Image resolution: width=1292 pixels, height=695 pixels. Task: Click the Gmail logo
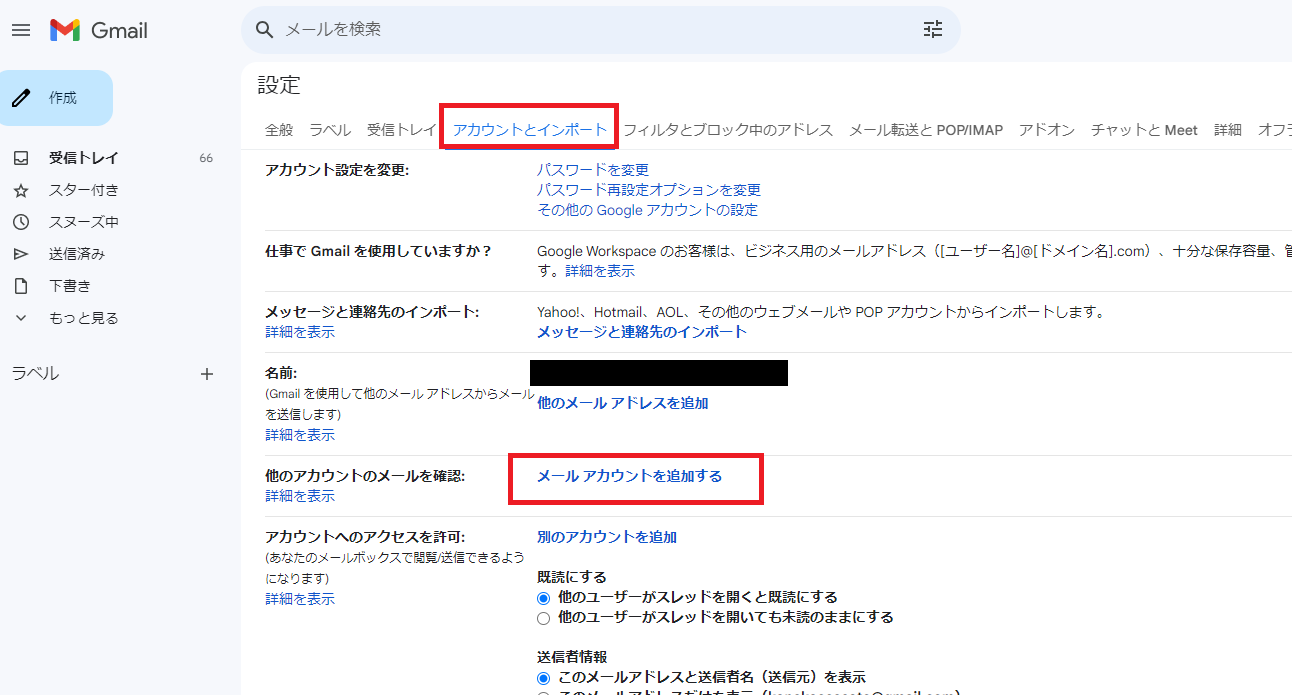99,30
